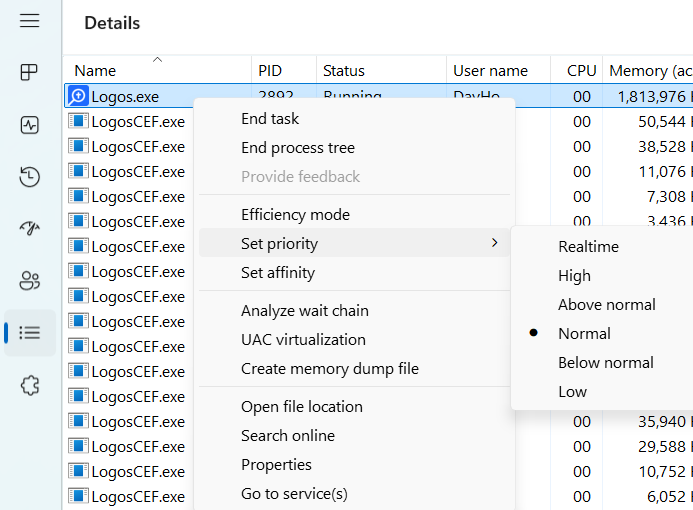Set priority to Below normal
693x510 pixels.
(x=605, y=363)
